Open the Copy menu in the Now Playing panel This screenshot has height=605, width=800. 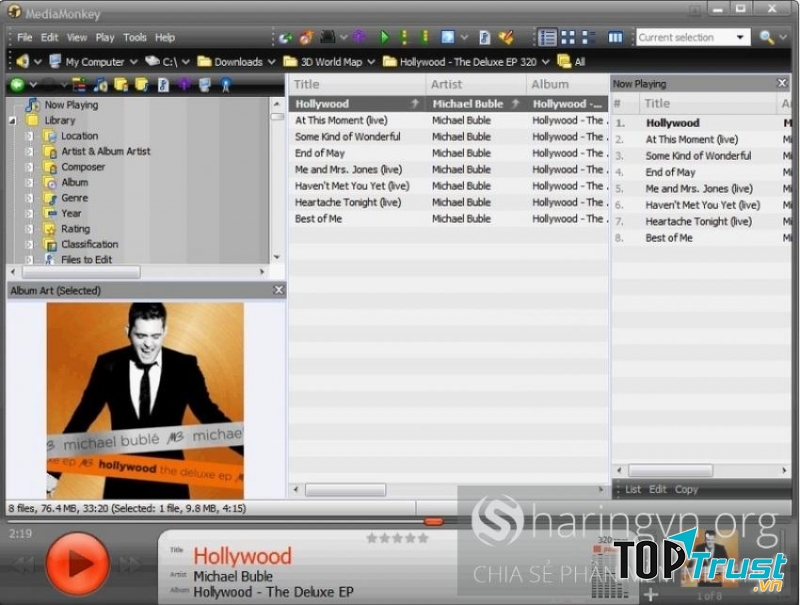click(x=686, y=489)
